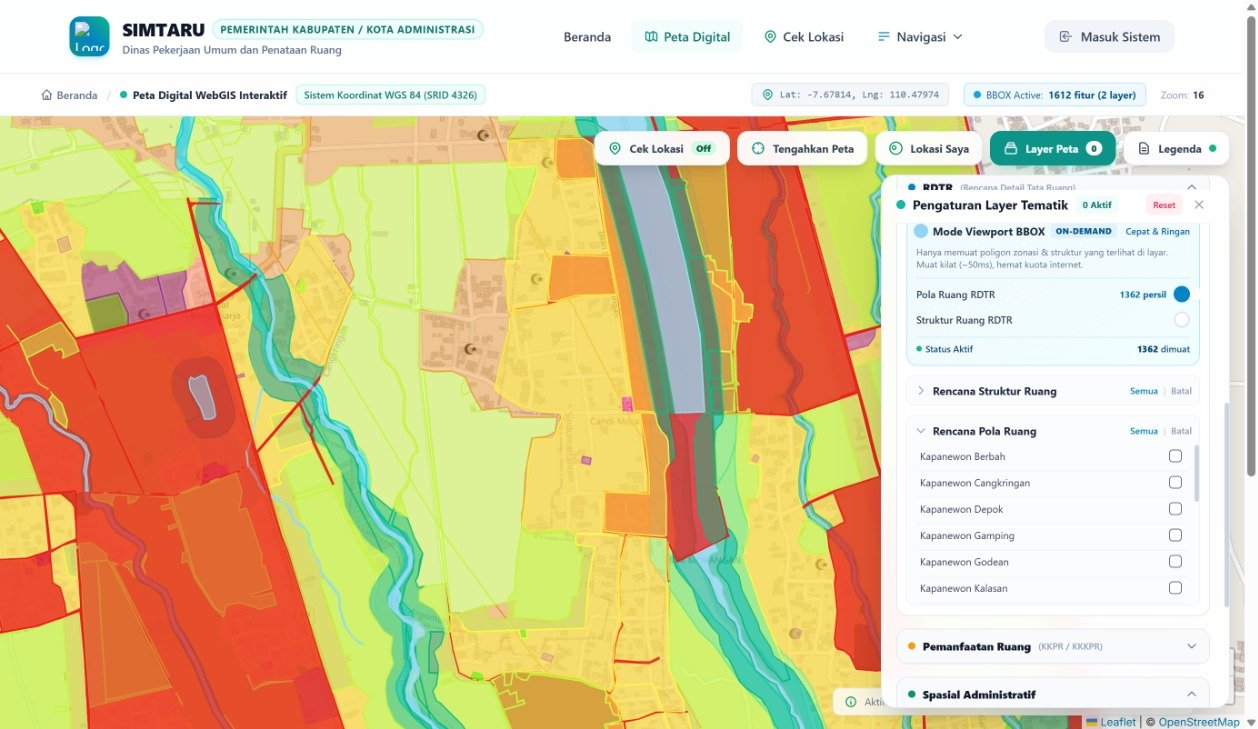Toggle Struktur Ruang RDTR layer switch
1258x729 pixels.
point(1181,320)
